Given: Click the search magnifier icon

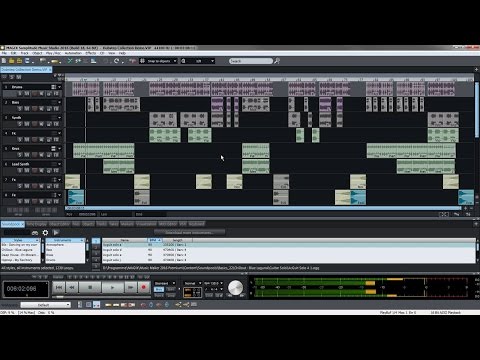Looking at the screenshot, I should click(x=277, y=61).
